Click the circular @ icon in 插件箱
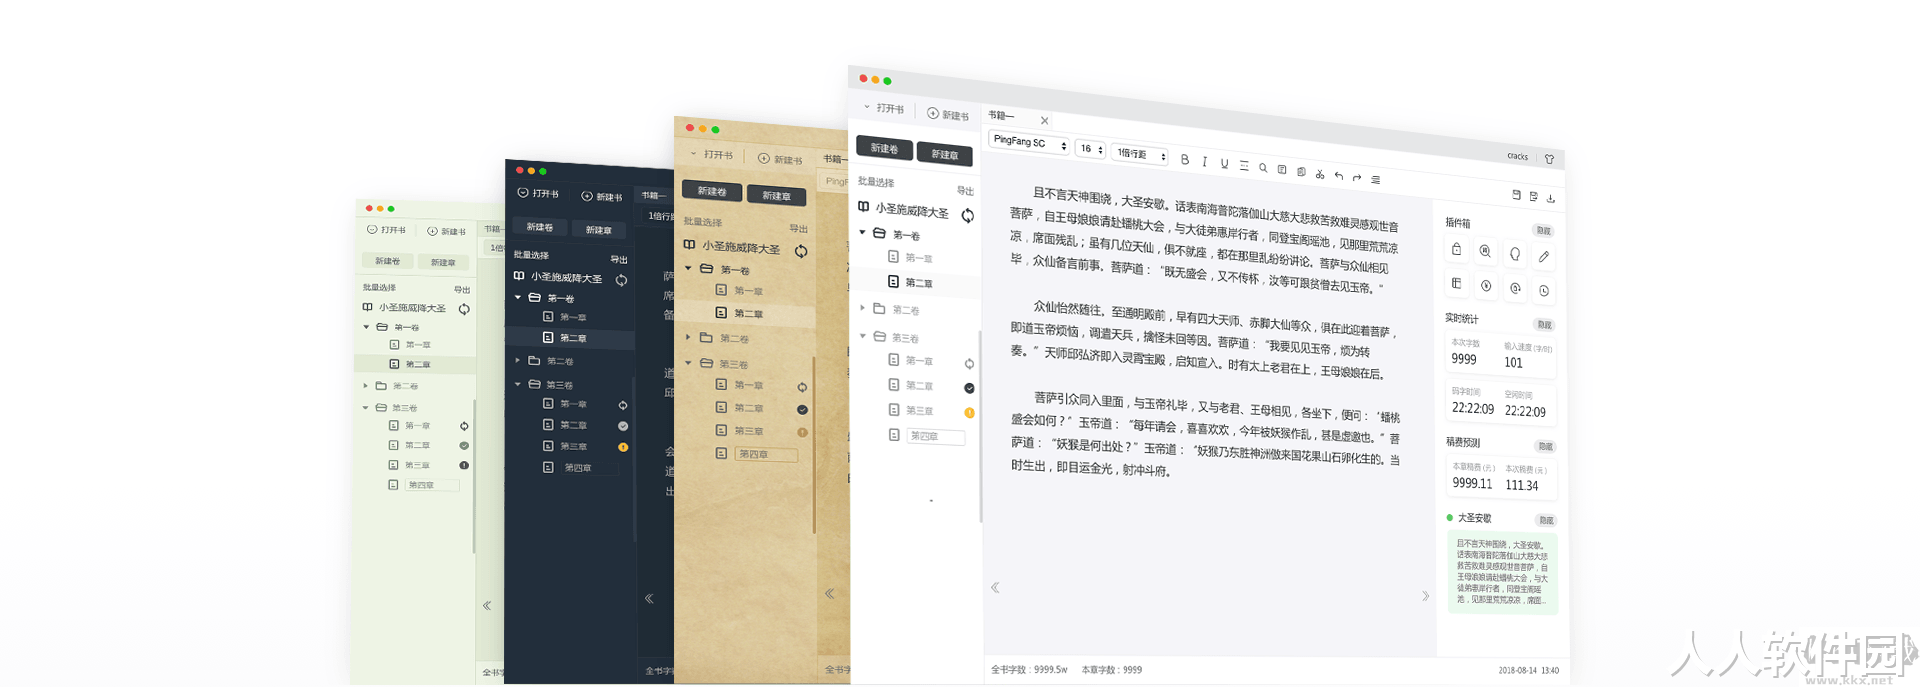The image size is (1920, 687). [1515, 289]
